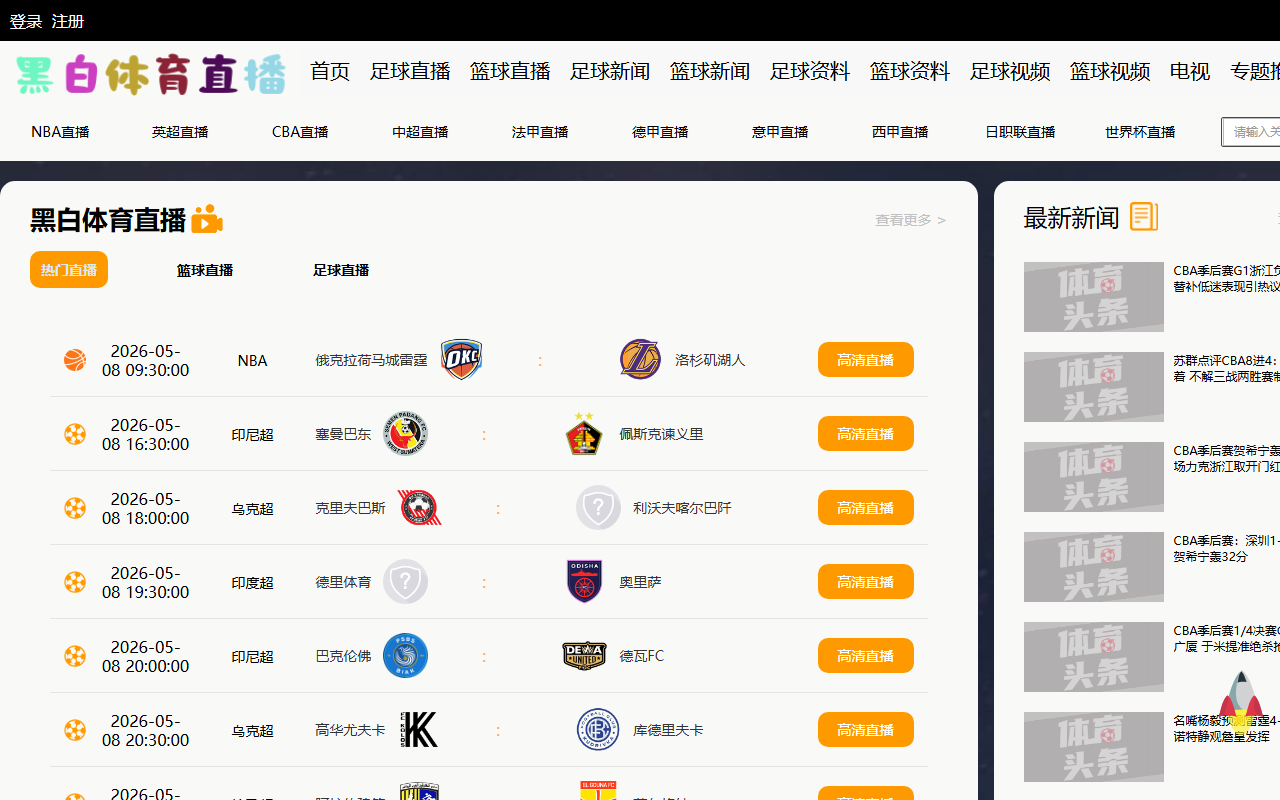Open thumbnail for CBA季后赛1/4决赛 广厦 news
Viewport: 1280px width, 800px height.
click(1094, 657)
